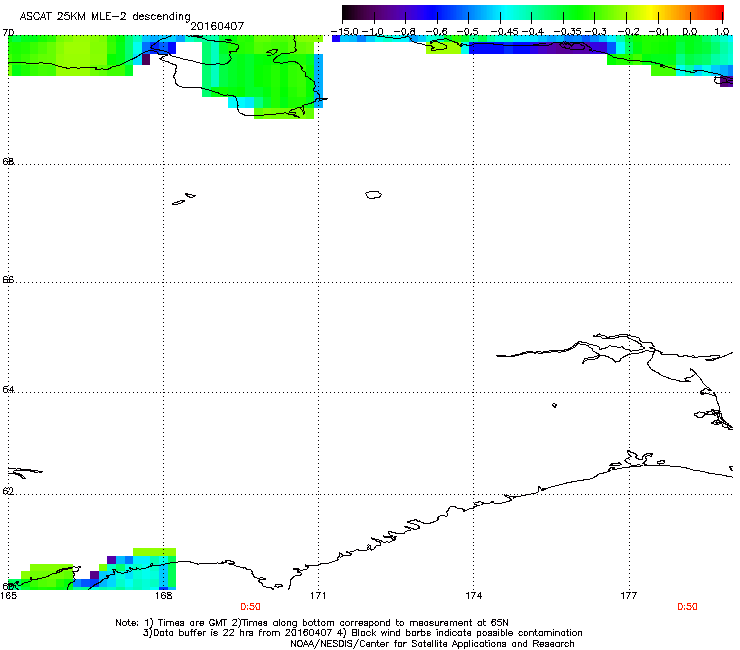Select the "1.0" color bar label
The width and height of the screenshot is (740, 650).
coord(722,32)
